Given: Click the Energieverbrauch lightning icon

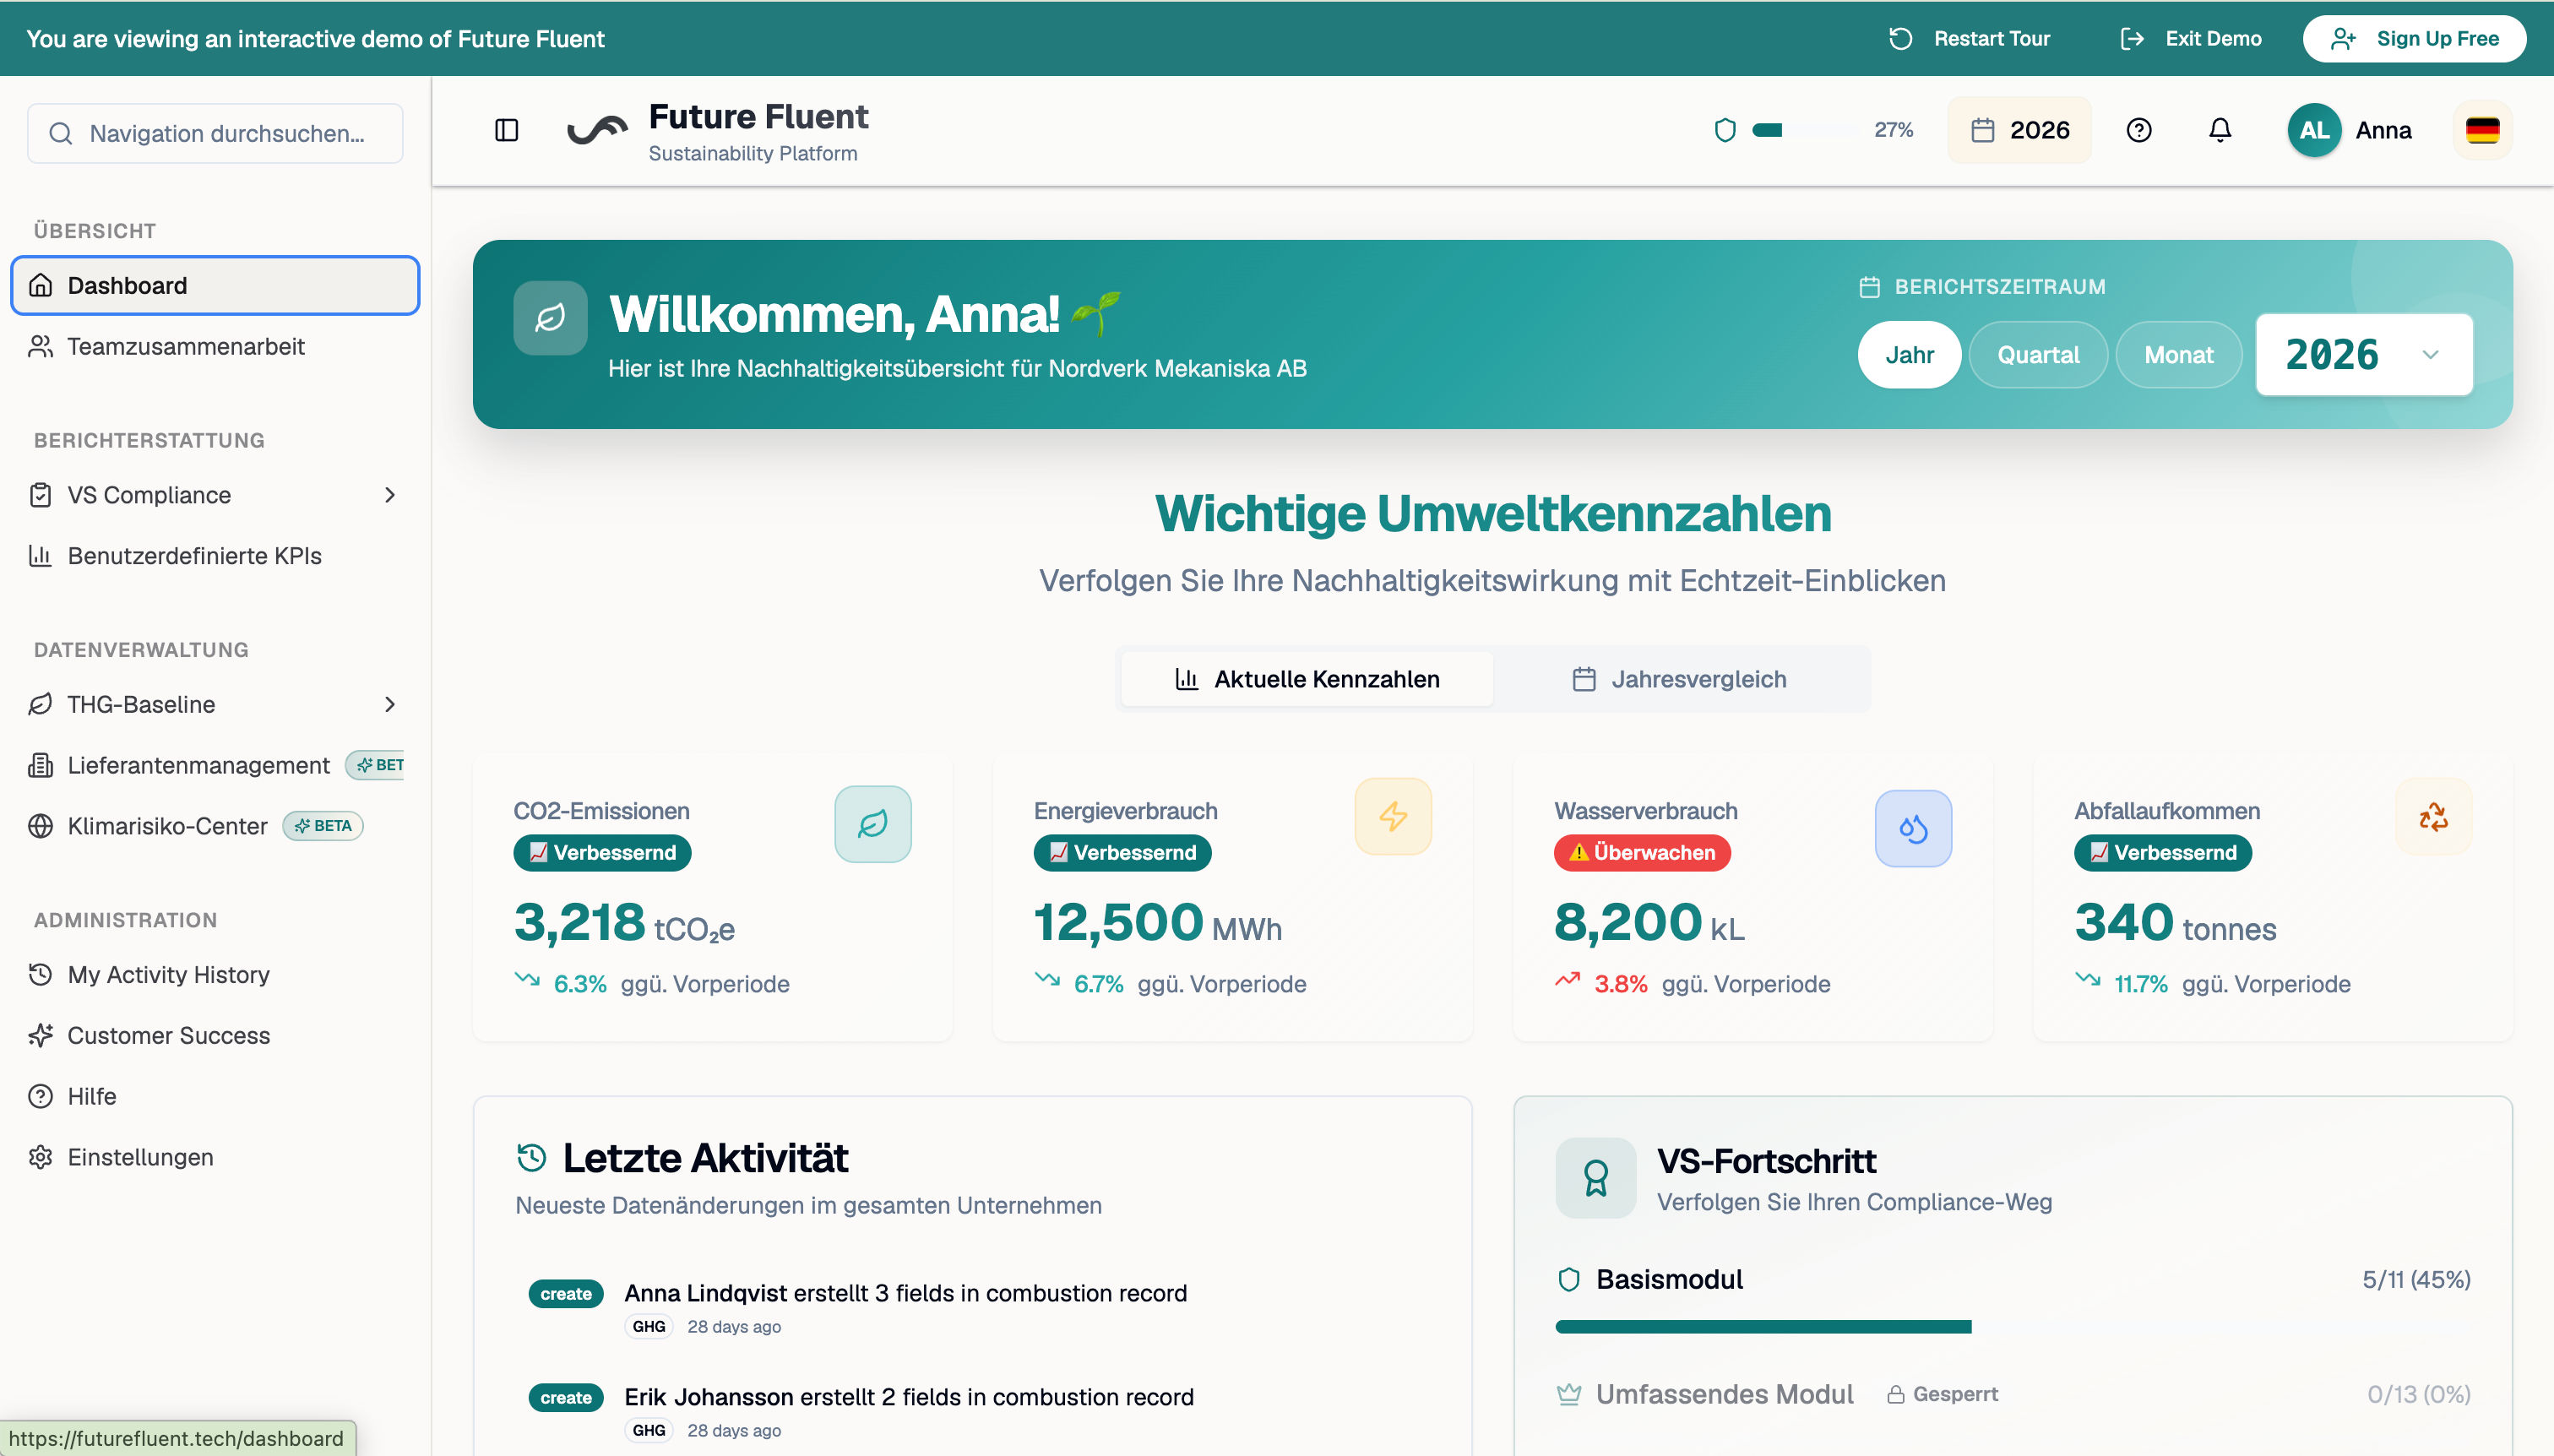Looking at the screenshot, I should (1393, 816).
